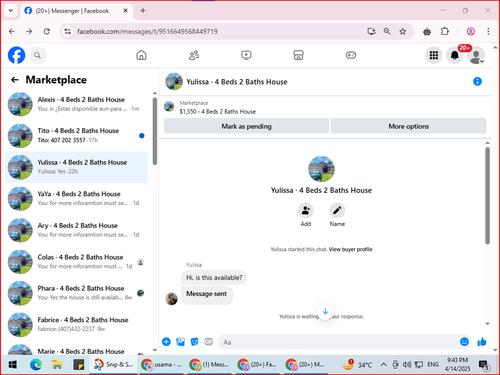500x375 pixels.
Task: Go back from Marketplace chats list
Action: click(15, 80)
